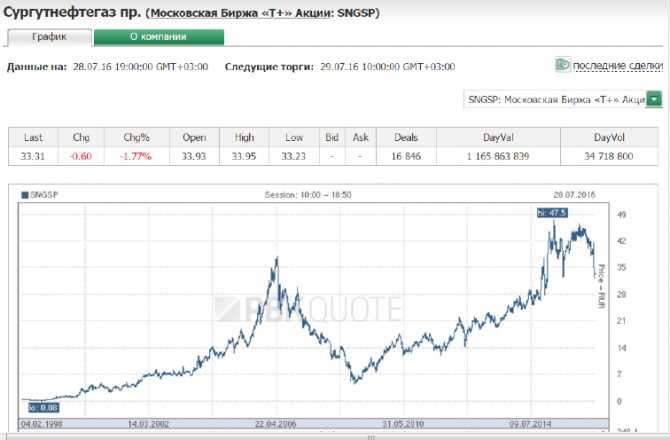Click the Deals column header

406,138
